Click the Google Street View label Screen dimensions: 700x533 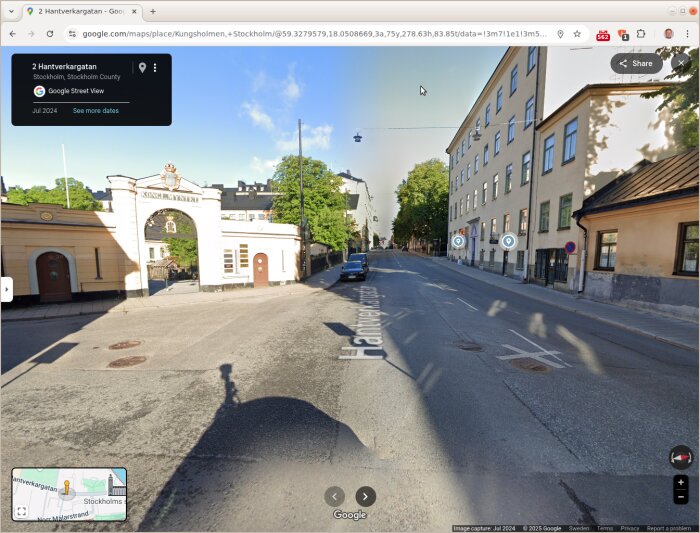coord(76,91)
